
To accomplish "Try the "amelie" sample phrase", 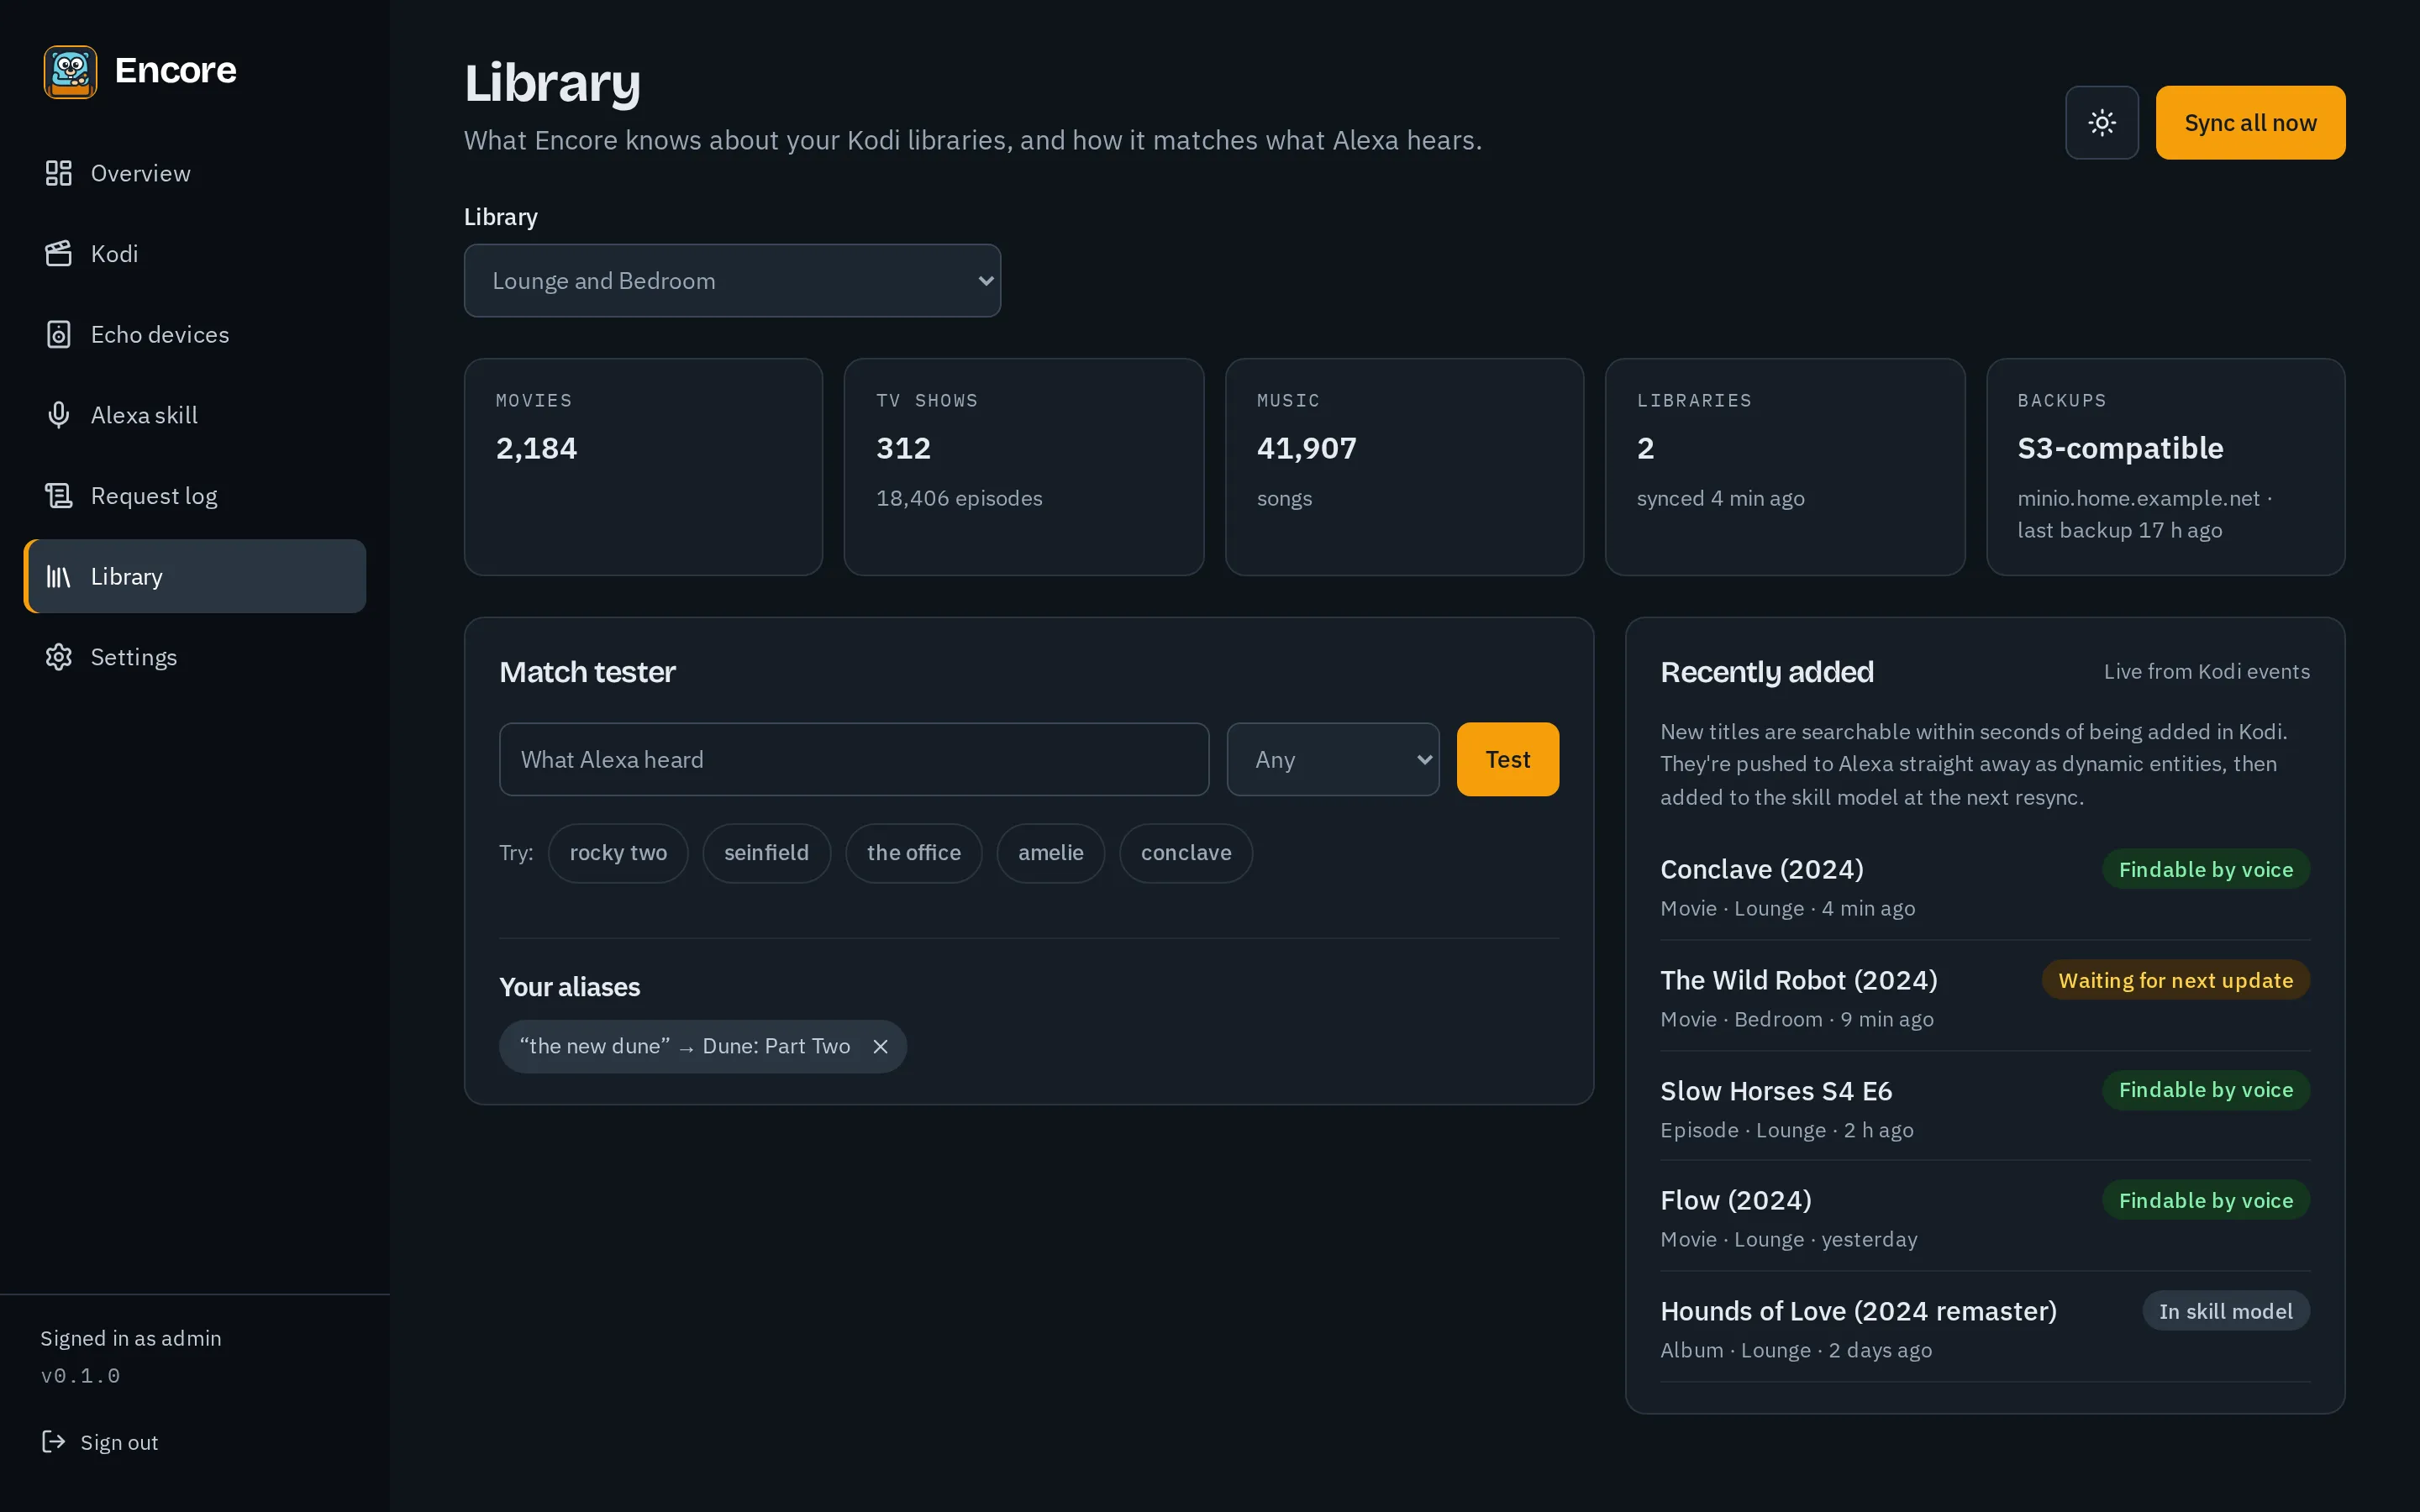I will (1050, 853).
